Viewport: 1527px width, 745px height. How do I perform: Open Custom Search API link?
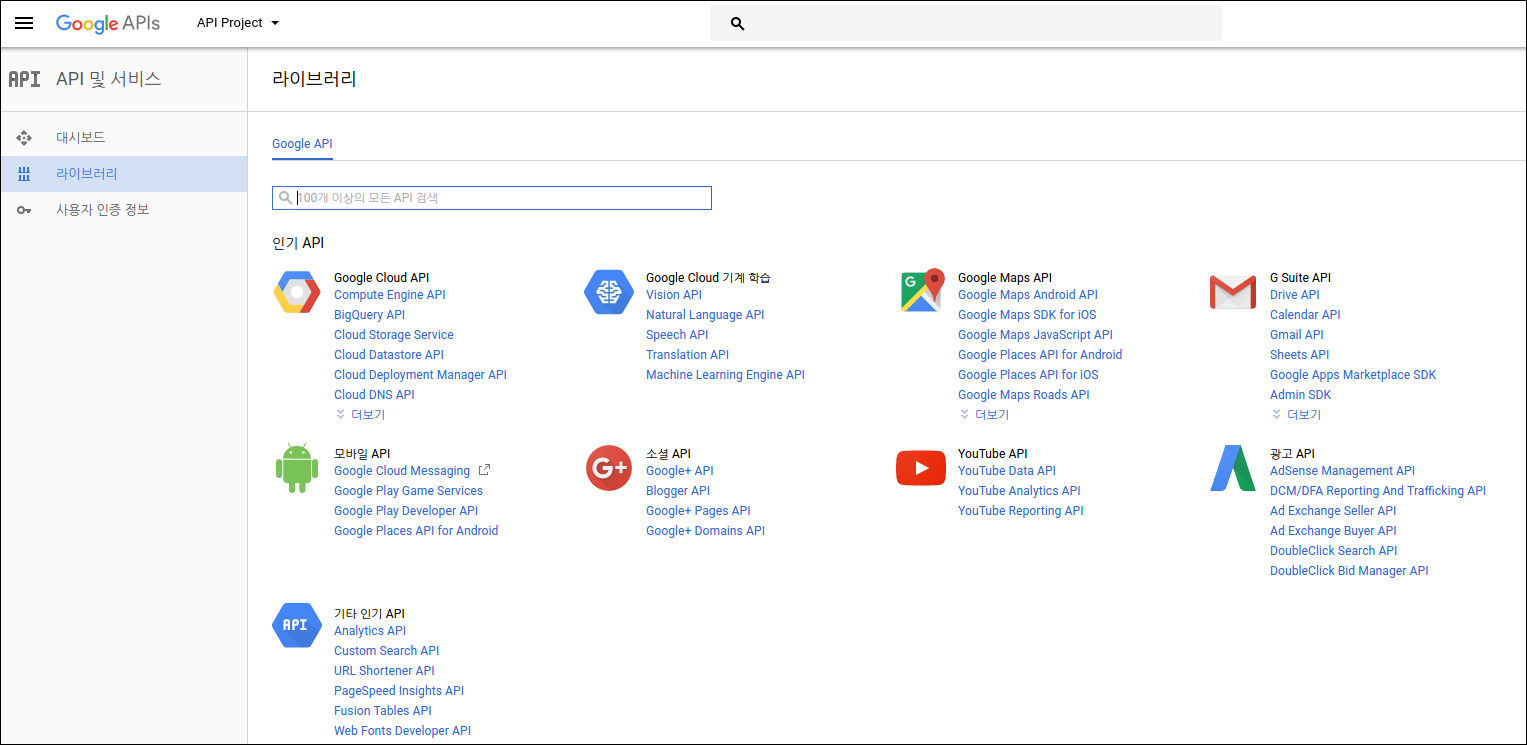(387, 651)
